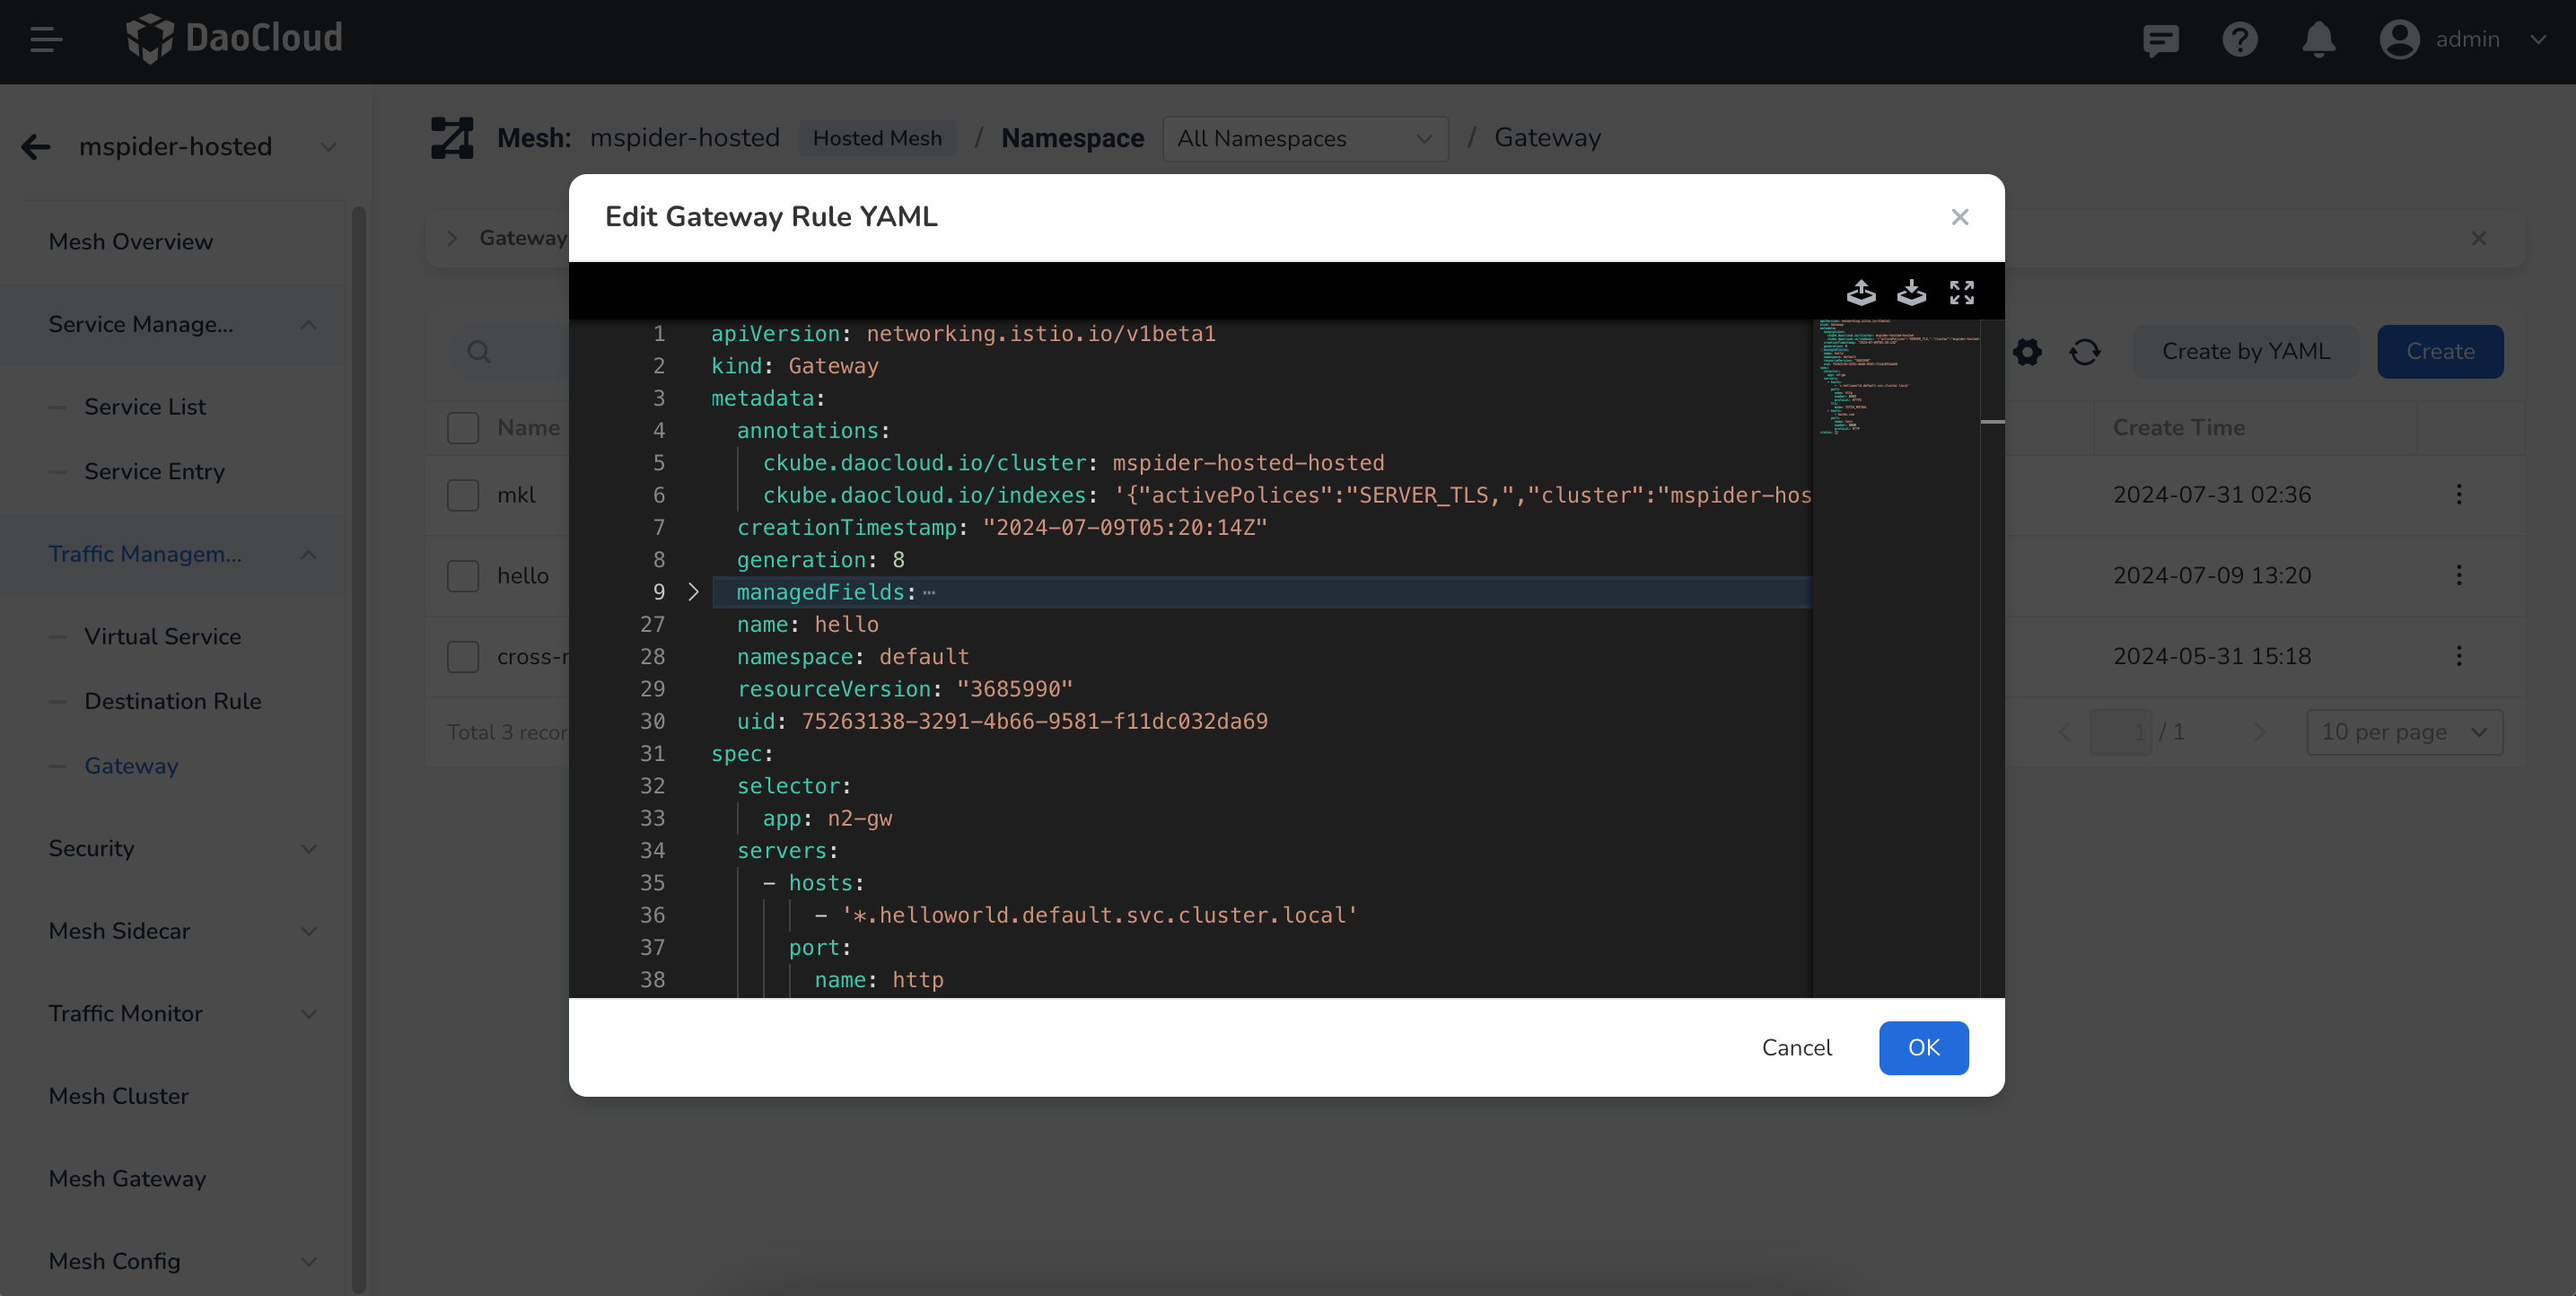Cancel the YAML edit dialog

(1796, 1047)
